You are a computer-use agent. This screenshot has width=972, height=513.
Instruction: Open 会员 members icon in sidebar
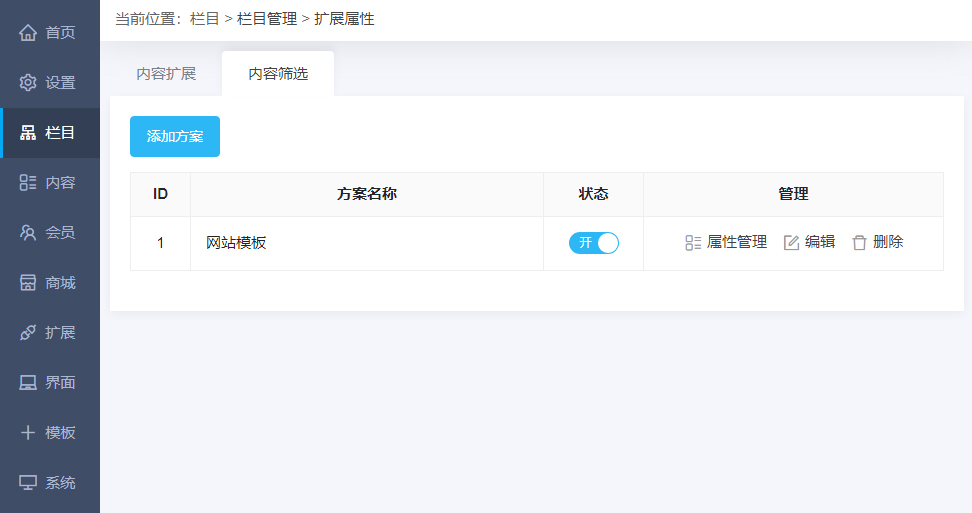(x=28, y=233)
